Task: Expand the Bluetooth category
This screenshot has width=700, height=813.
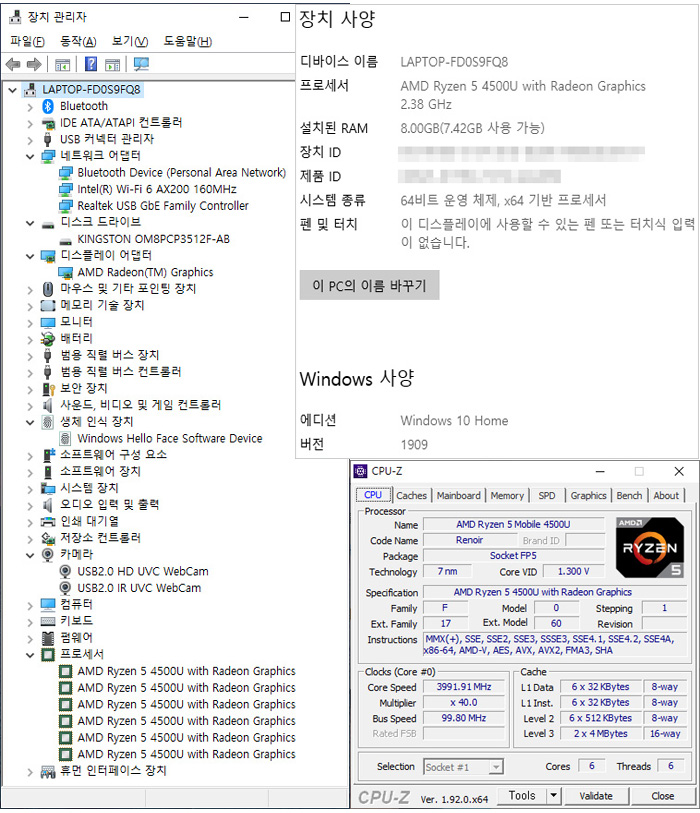Action: 30,107
